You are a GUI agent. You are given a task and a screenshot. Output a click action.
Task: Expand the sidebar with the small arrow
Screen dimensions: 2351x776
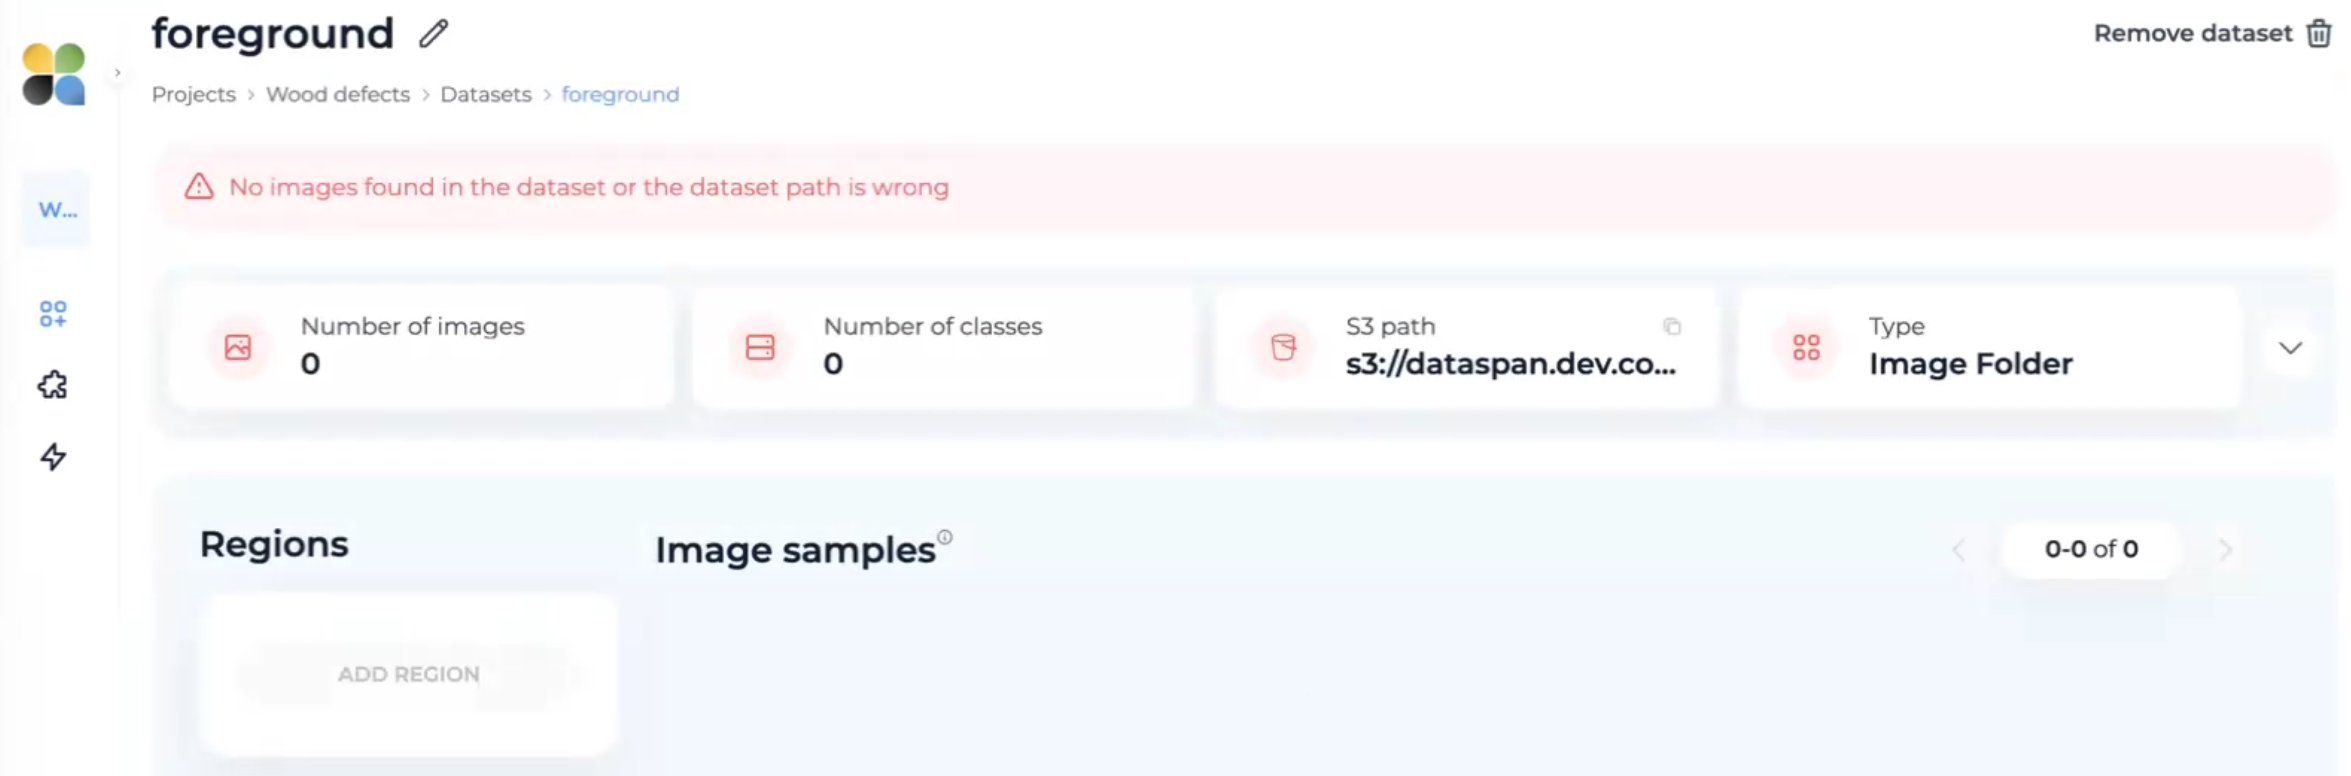coord(117,73)
